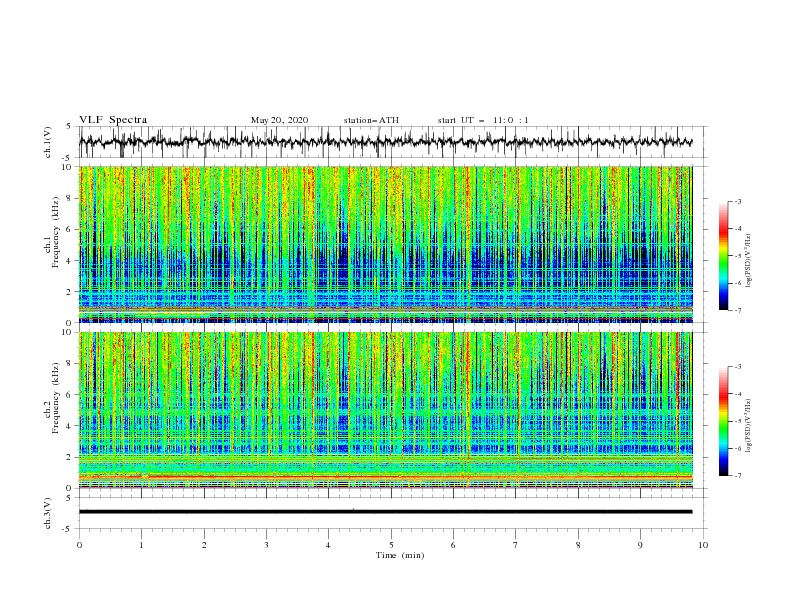
Task: Click time axis tick label "9"
Action: (640, 545)
